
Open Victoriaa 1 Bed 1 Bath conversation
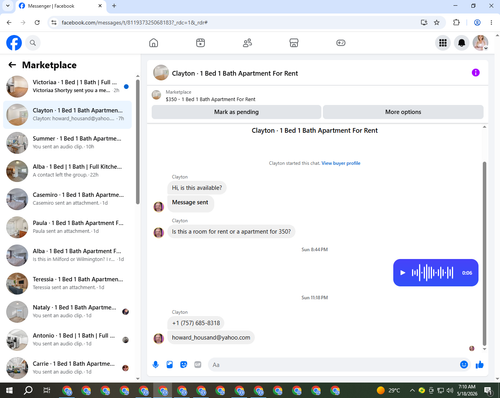point(67,86)
